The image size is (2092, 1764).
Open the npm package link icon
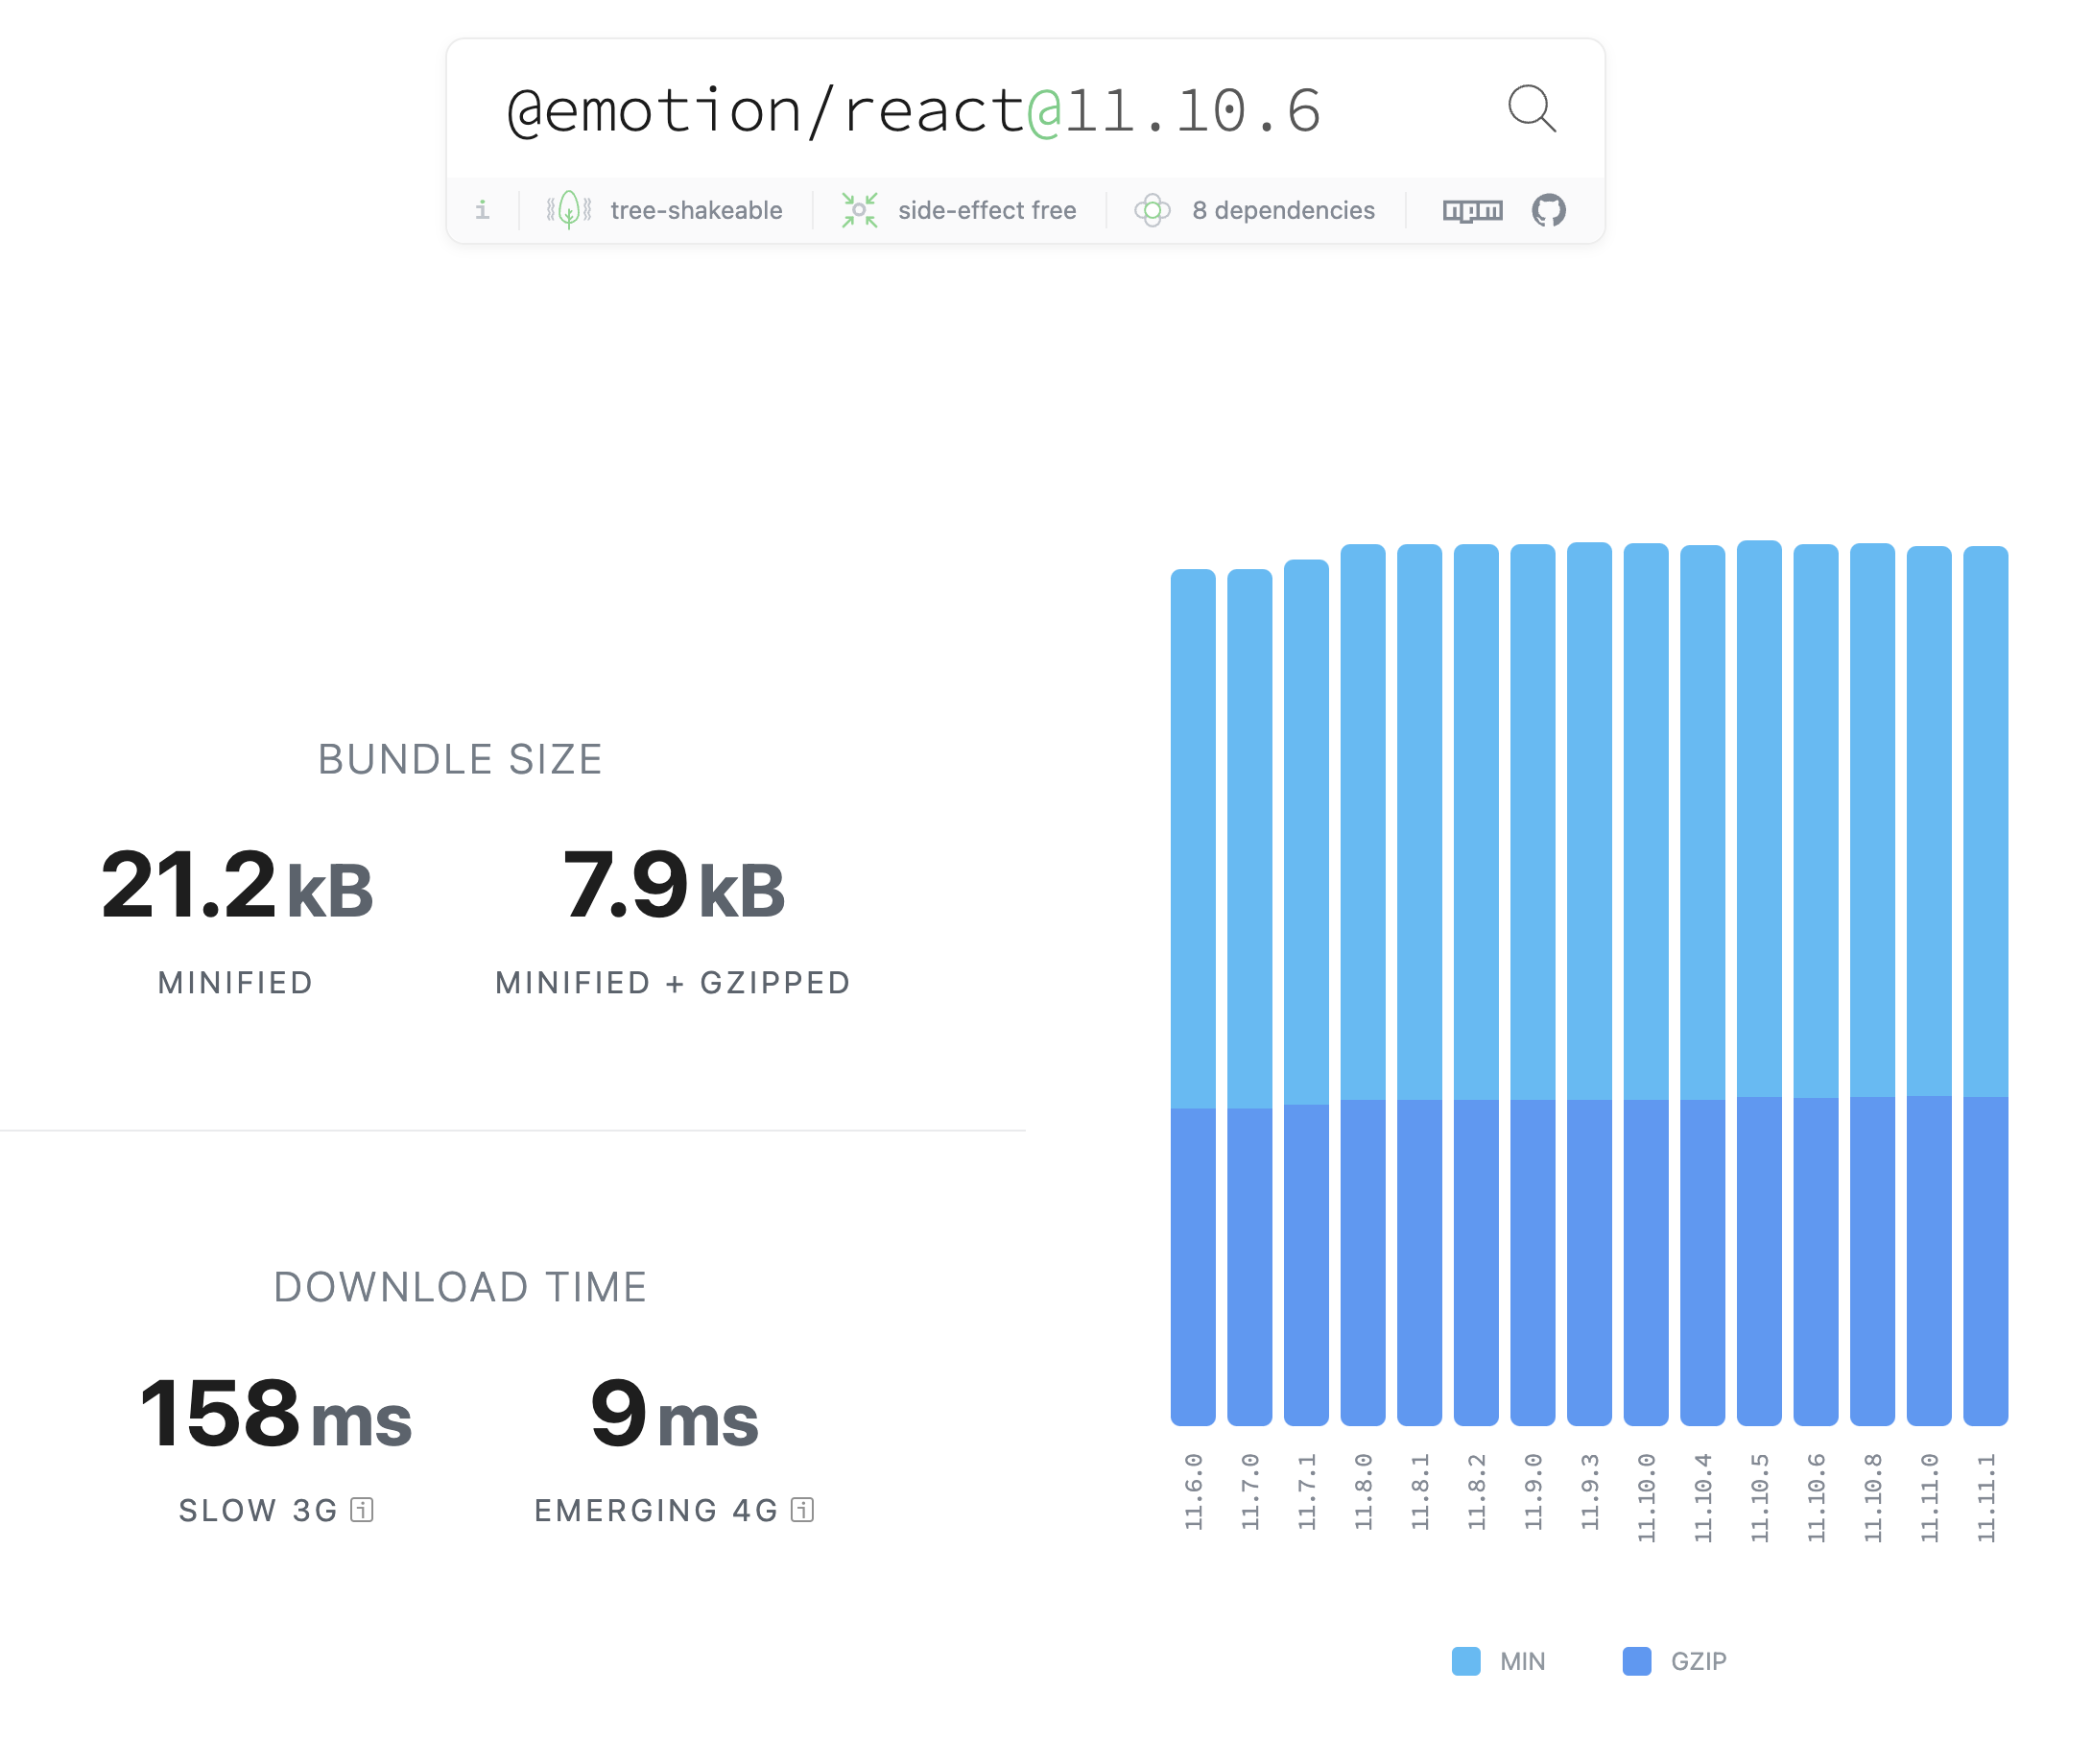[1472, 210]
